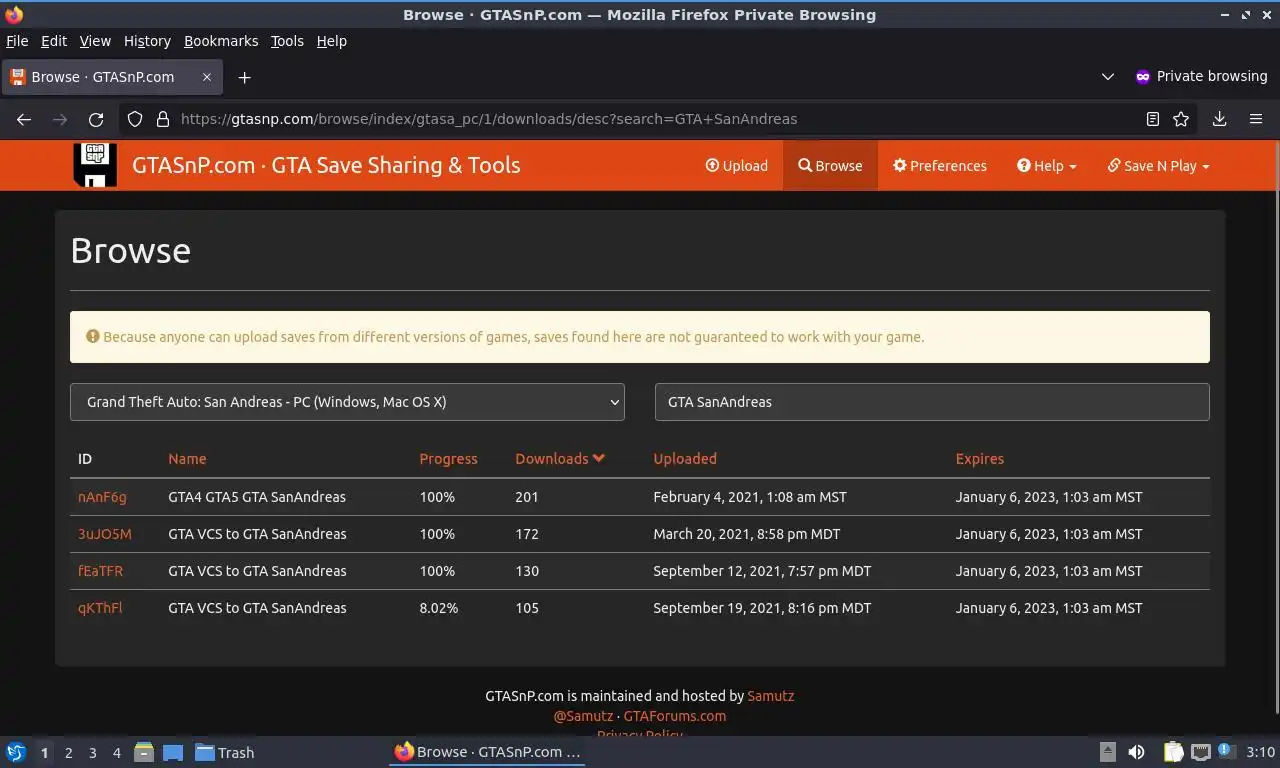Close the Browse · GTASnP.com tab

(x=207, y=77)
